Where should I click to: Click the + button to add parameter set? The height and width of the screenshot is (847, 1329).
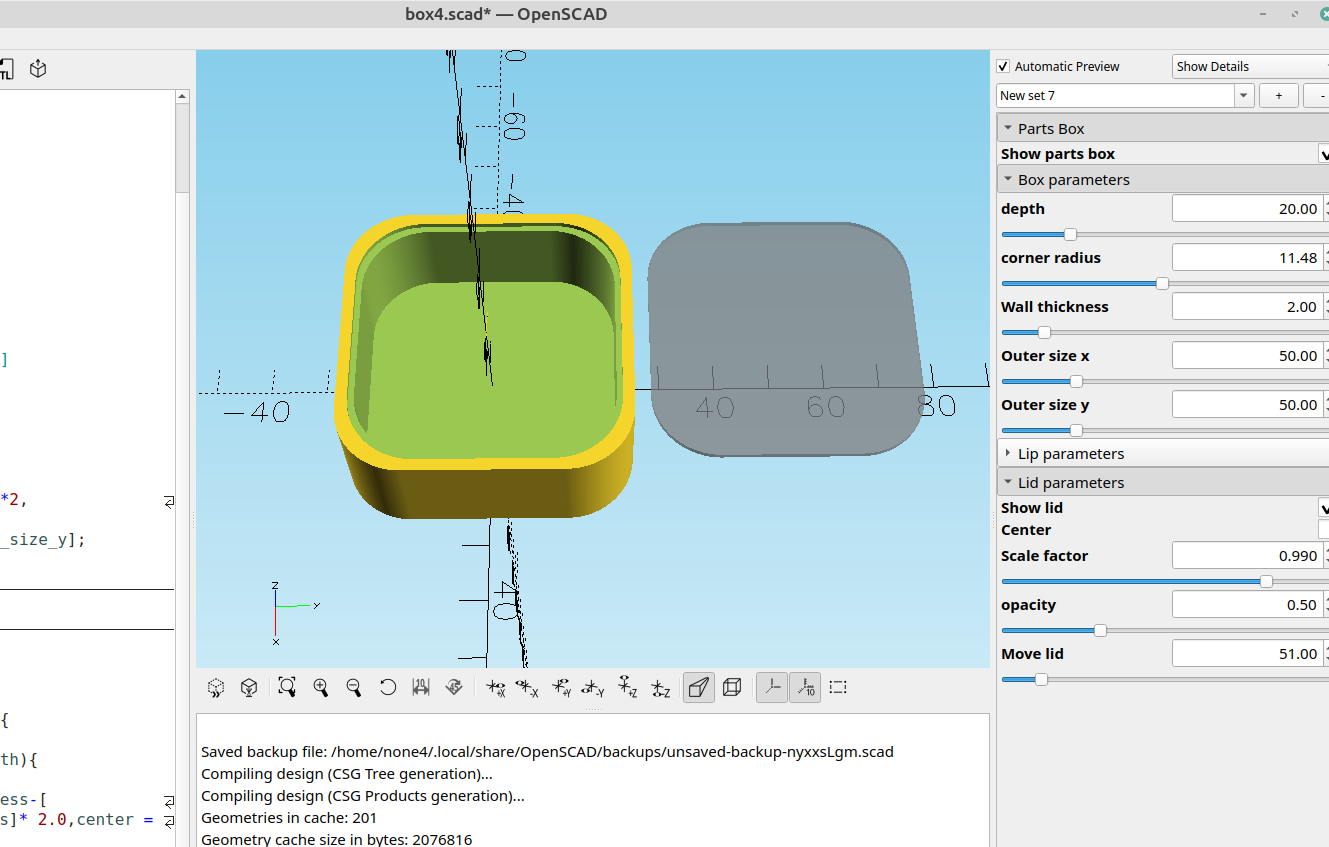coord(1279,95)
